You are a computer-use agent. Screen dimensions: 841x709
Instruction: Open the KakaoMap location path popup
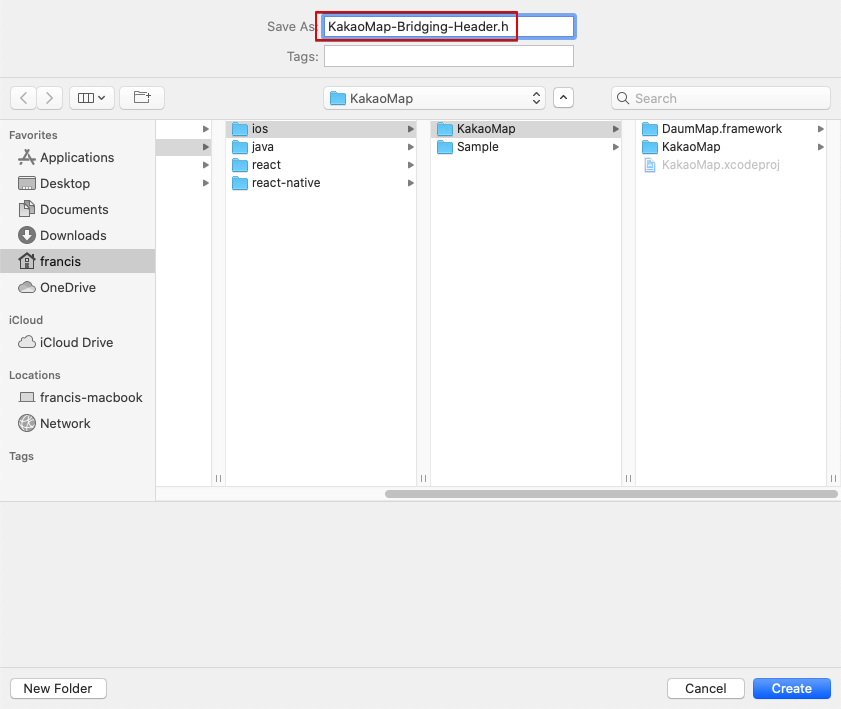(x=434, y=98)
